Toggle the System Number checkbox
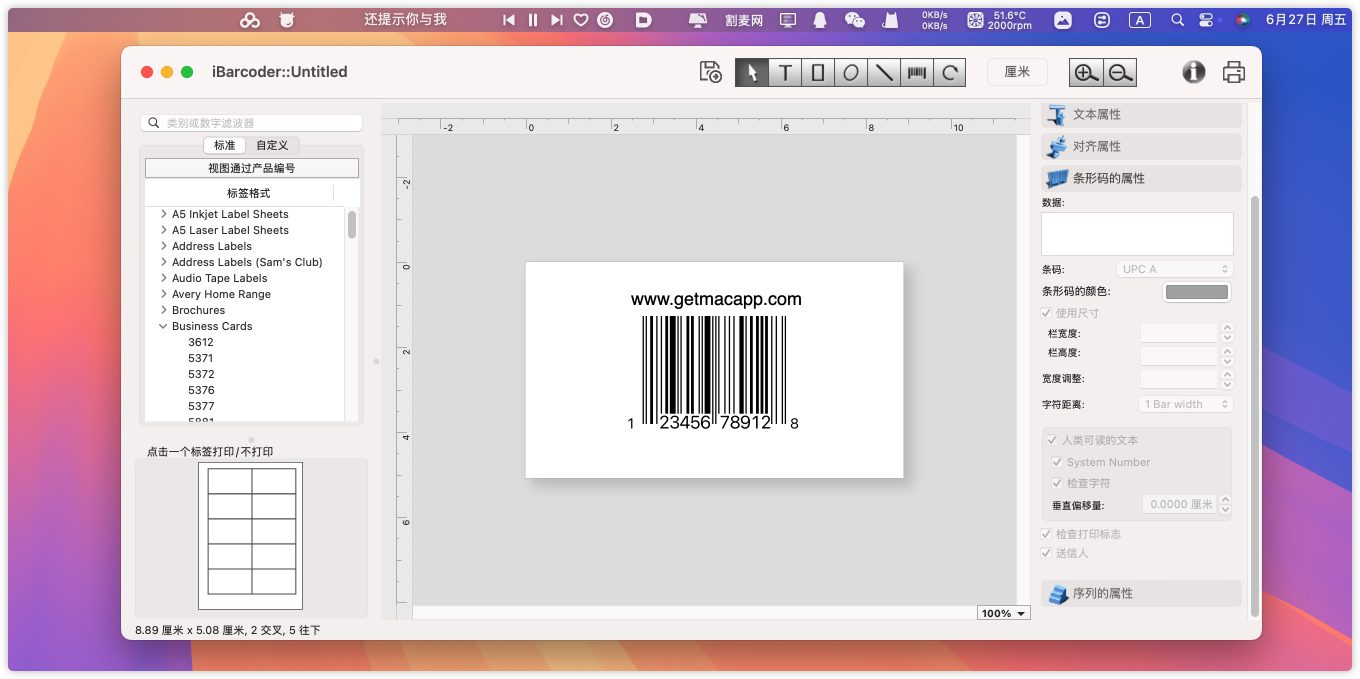 pyautogui.click(x=1057, y=462)
